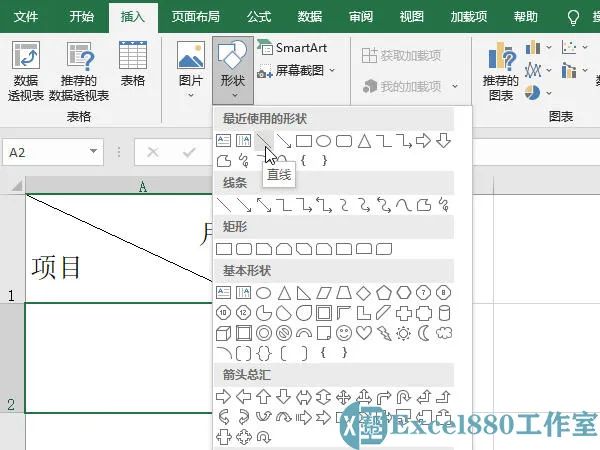Select the 页面布局 tab
Screen dimensions: 600x450
coord(196,16)
